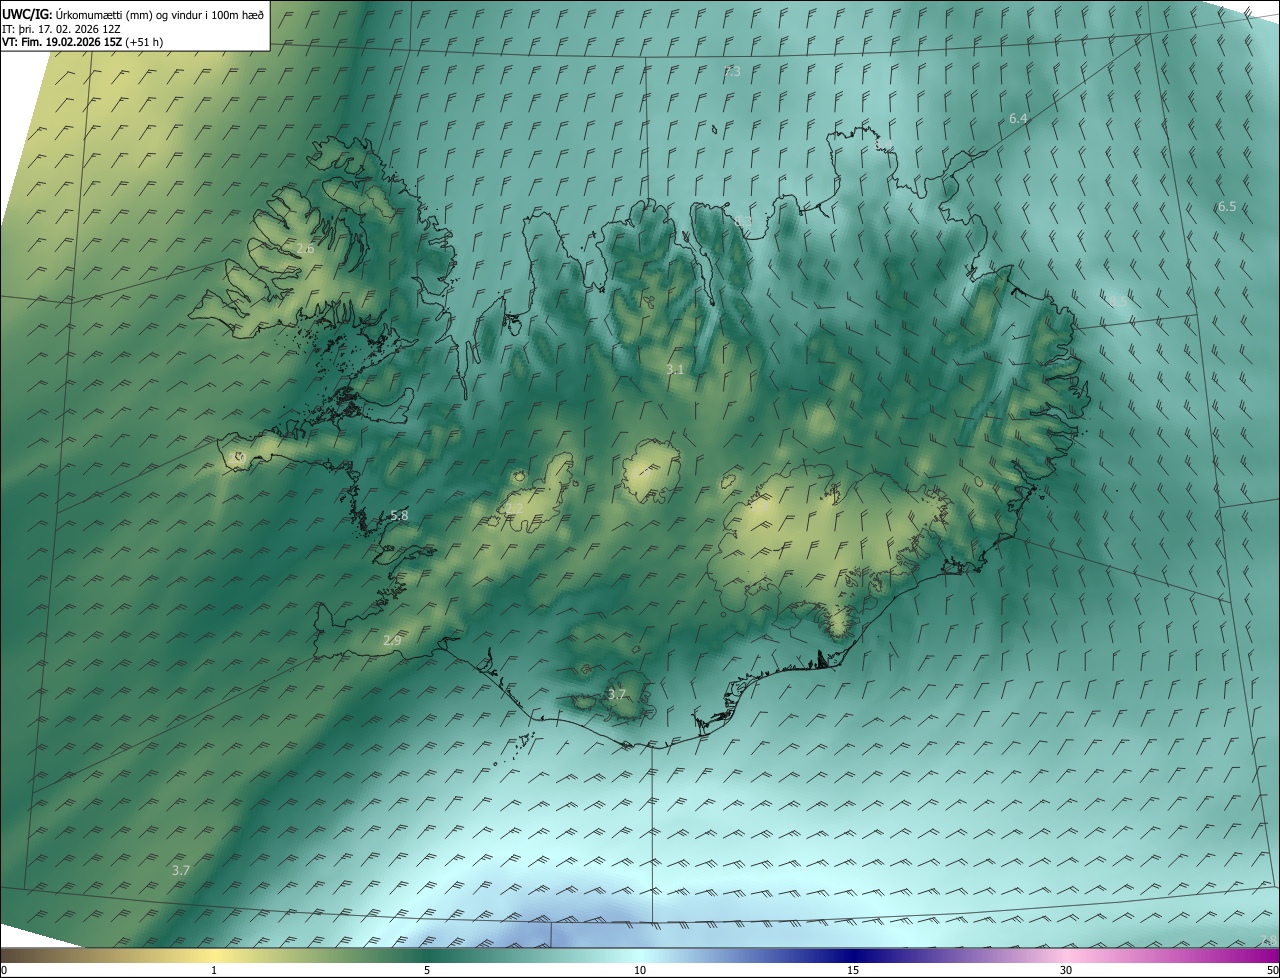Click the colorbar tick label 0
The width and height of the screenshot is (1280, 978).
tap(3, 970)
